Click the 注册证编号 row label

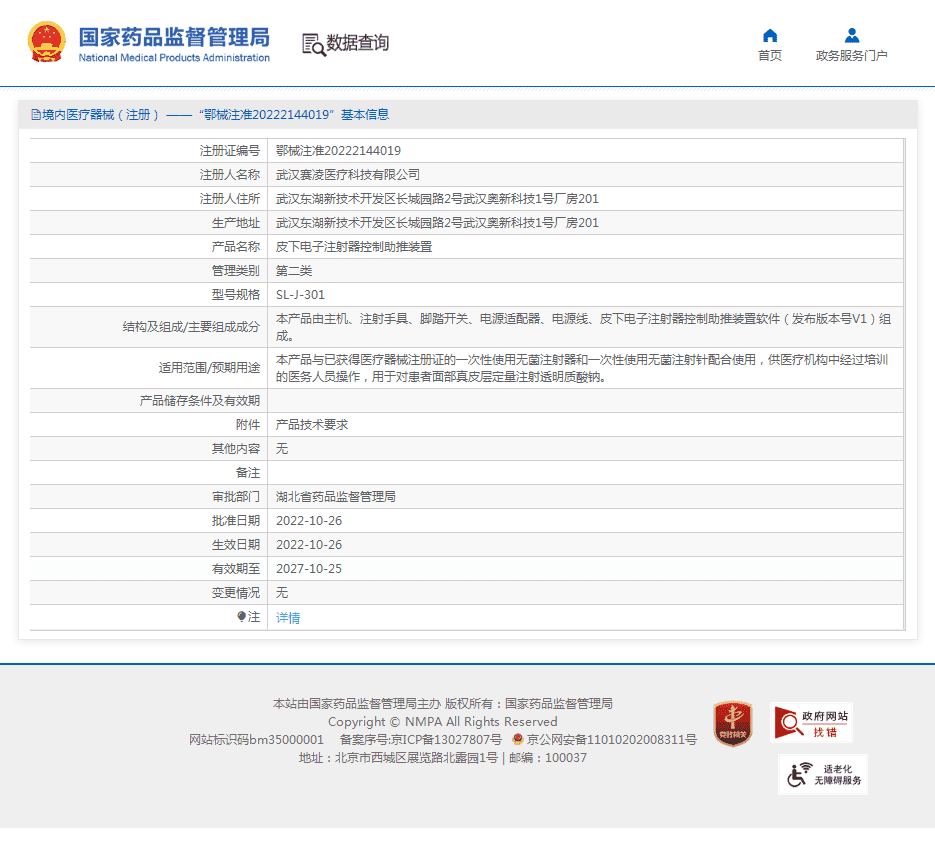(x=230, y=151)
